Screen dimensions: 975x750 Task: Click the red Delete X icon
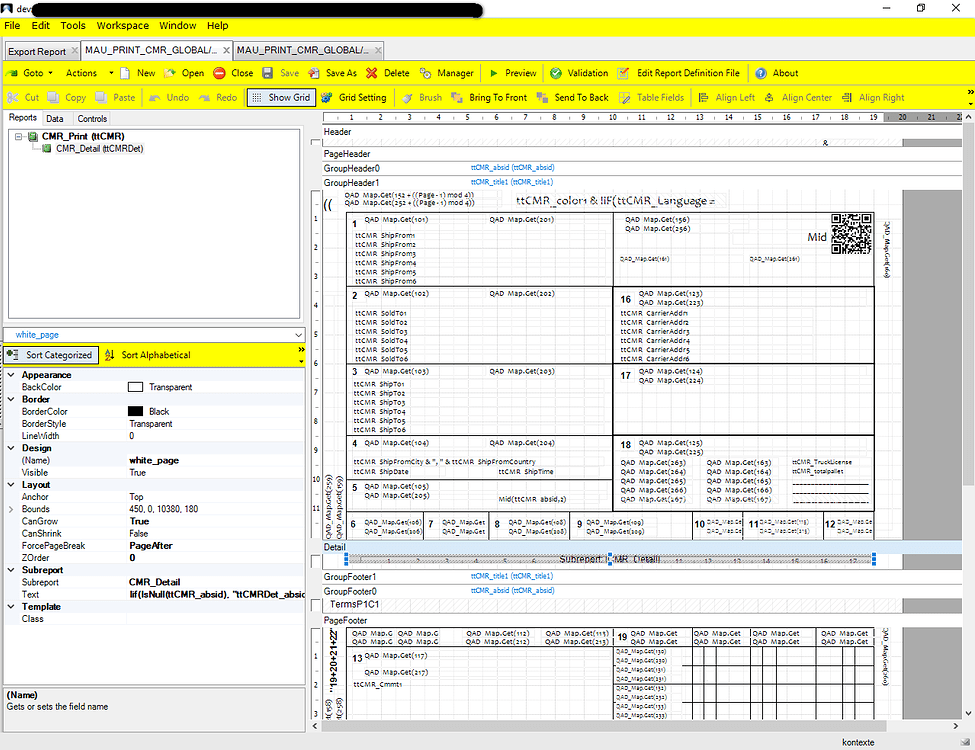pyautogui.click(x=372, y=73)
